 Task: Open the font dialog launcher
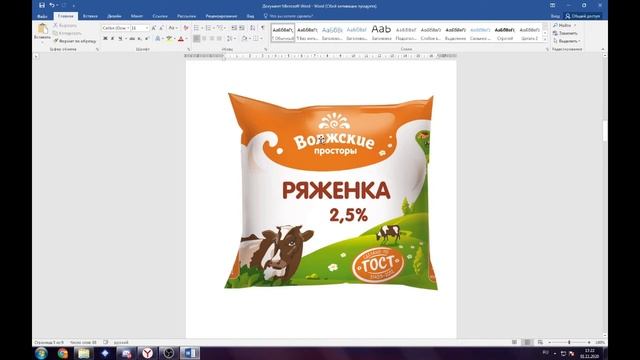[x=189, y=49]
